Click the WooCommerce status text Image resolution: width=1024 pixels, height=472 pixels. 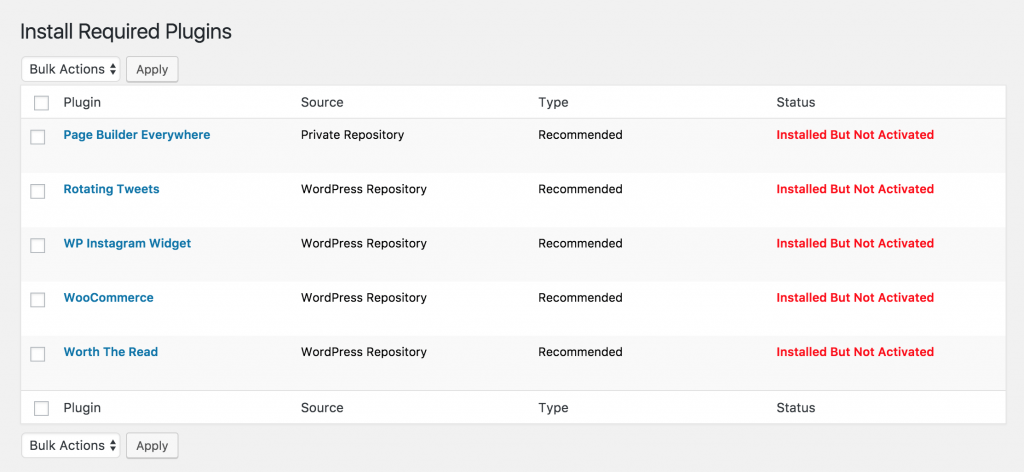pos(855,298)
